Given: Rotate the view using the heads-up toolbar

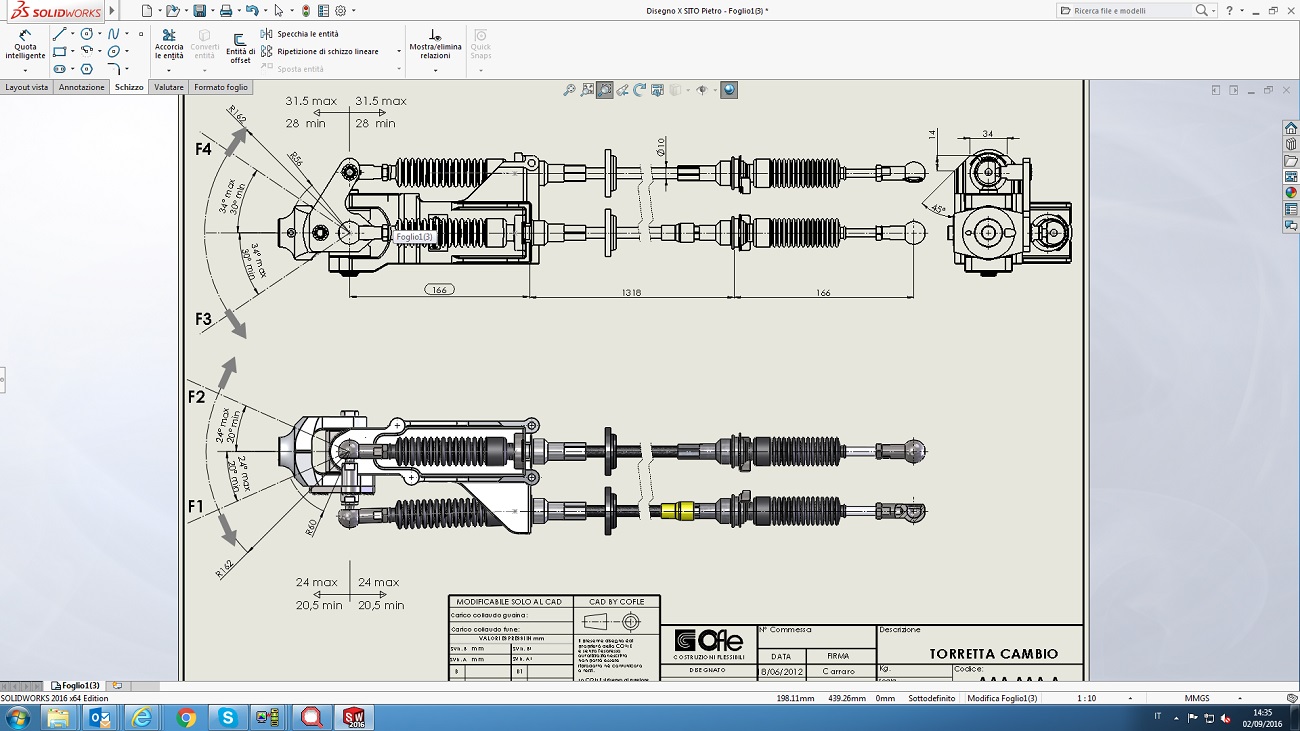Looking at the screenshot, I should (640, 90).
